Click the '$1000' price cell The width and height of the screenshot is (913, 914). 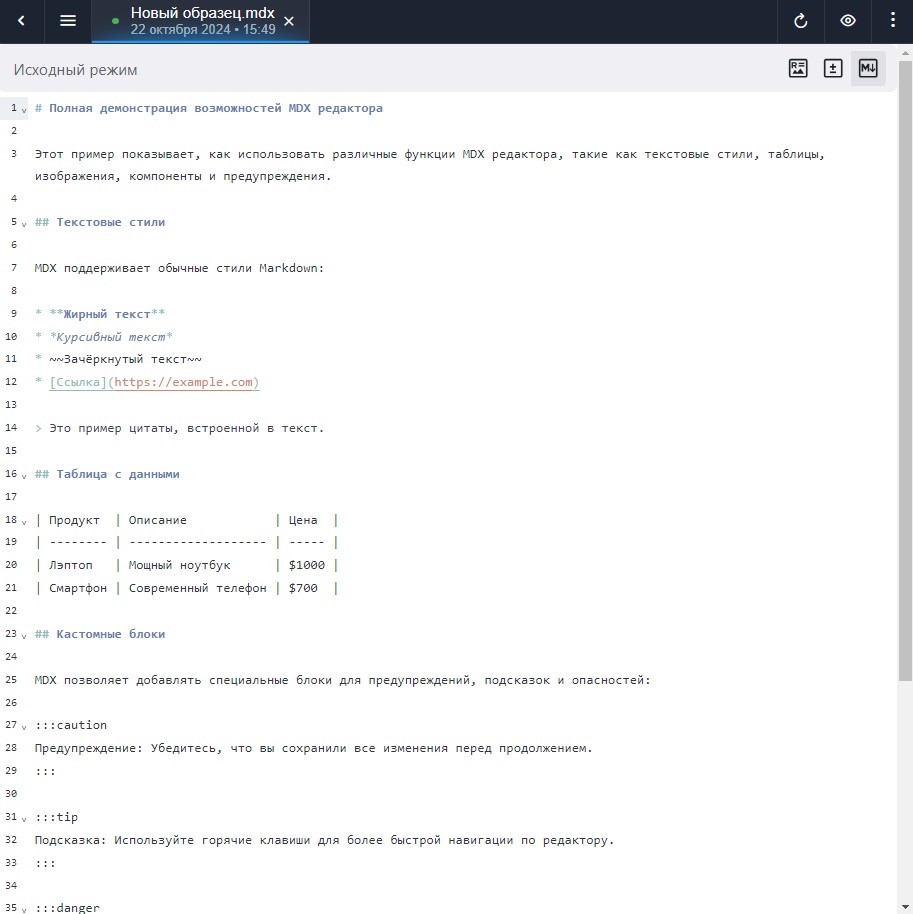click(x=307, y=565)
